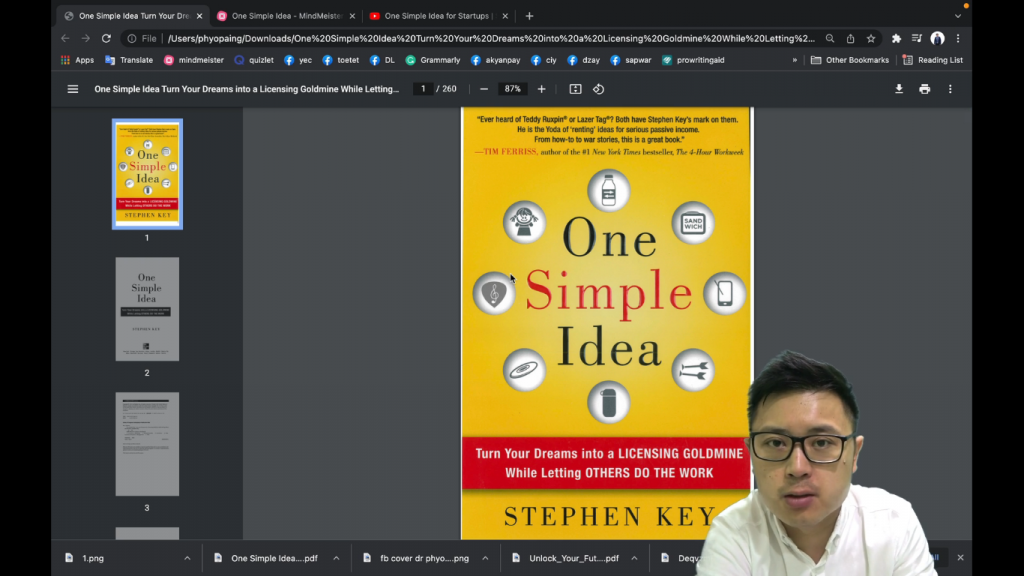This screenshot has height=576, width=1024.
Task: Expand options for One Simple Idea....pdf download
Action: pos(336,558)
